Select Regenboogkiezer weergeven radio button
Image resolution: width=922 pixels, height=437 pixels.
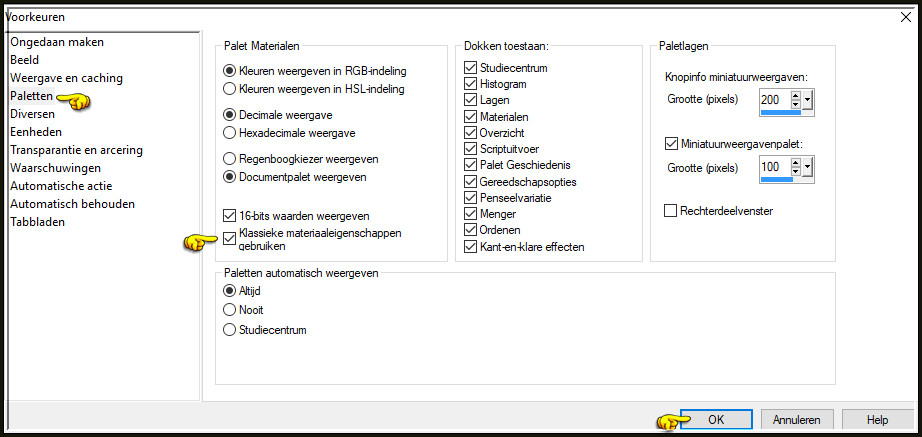point(229,159)
